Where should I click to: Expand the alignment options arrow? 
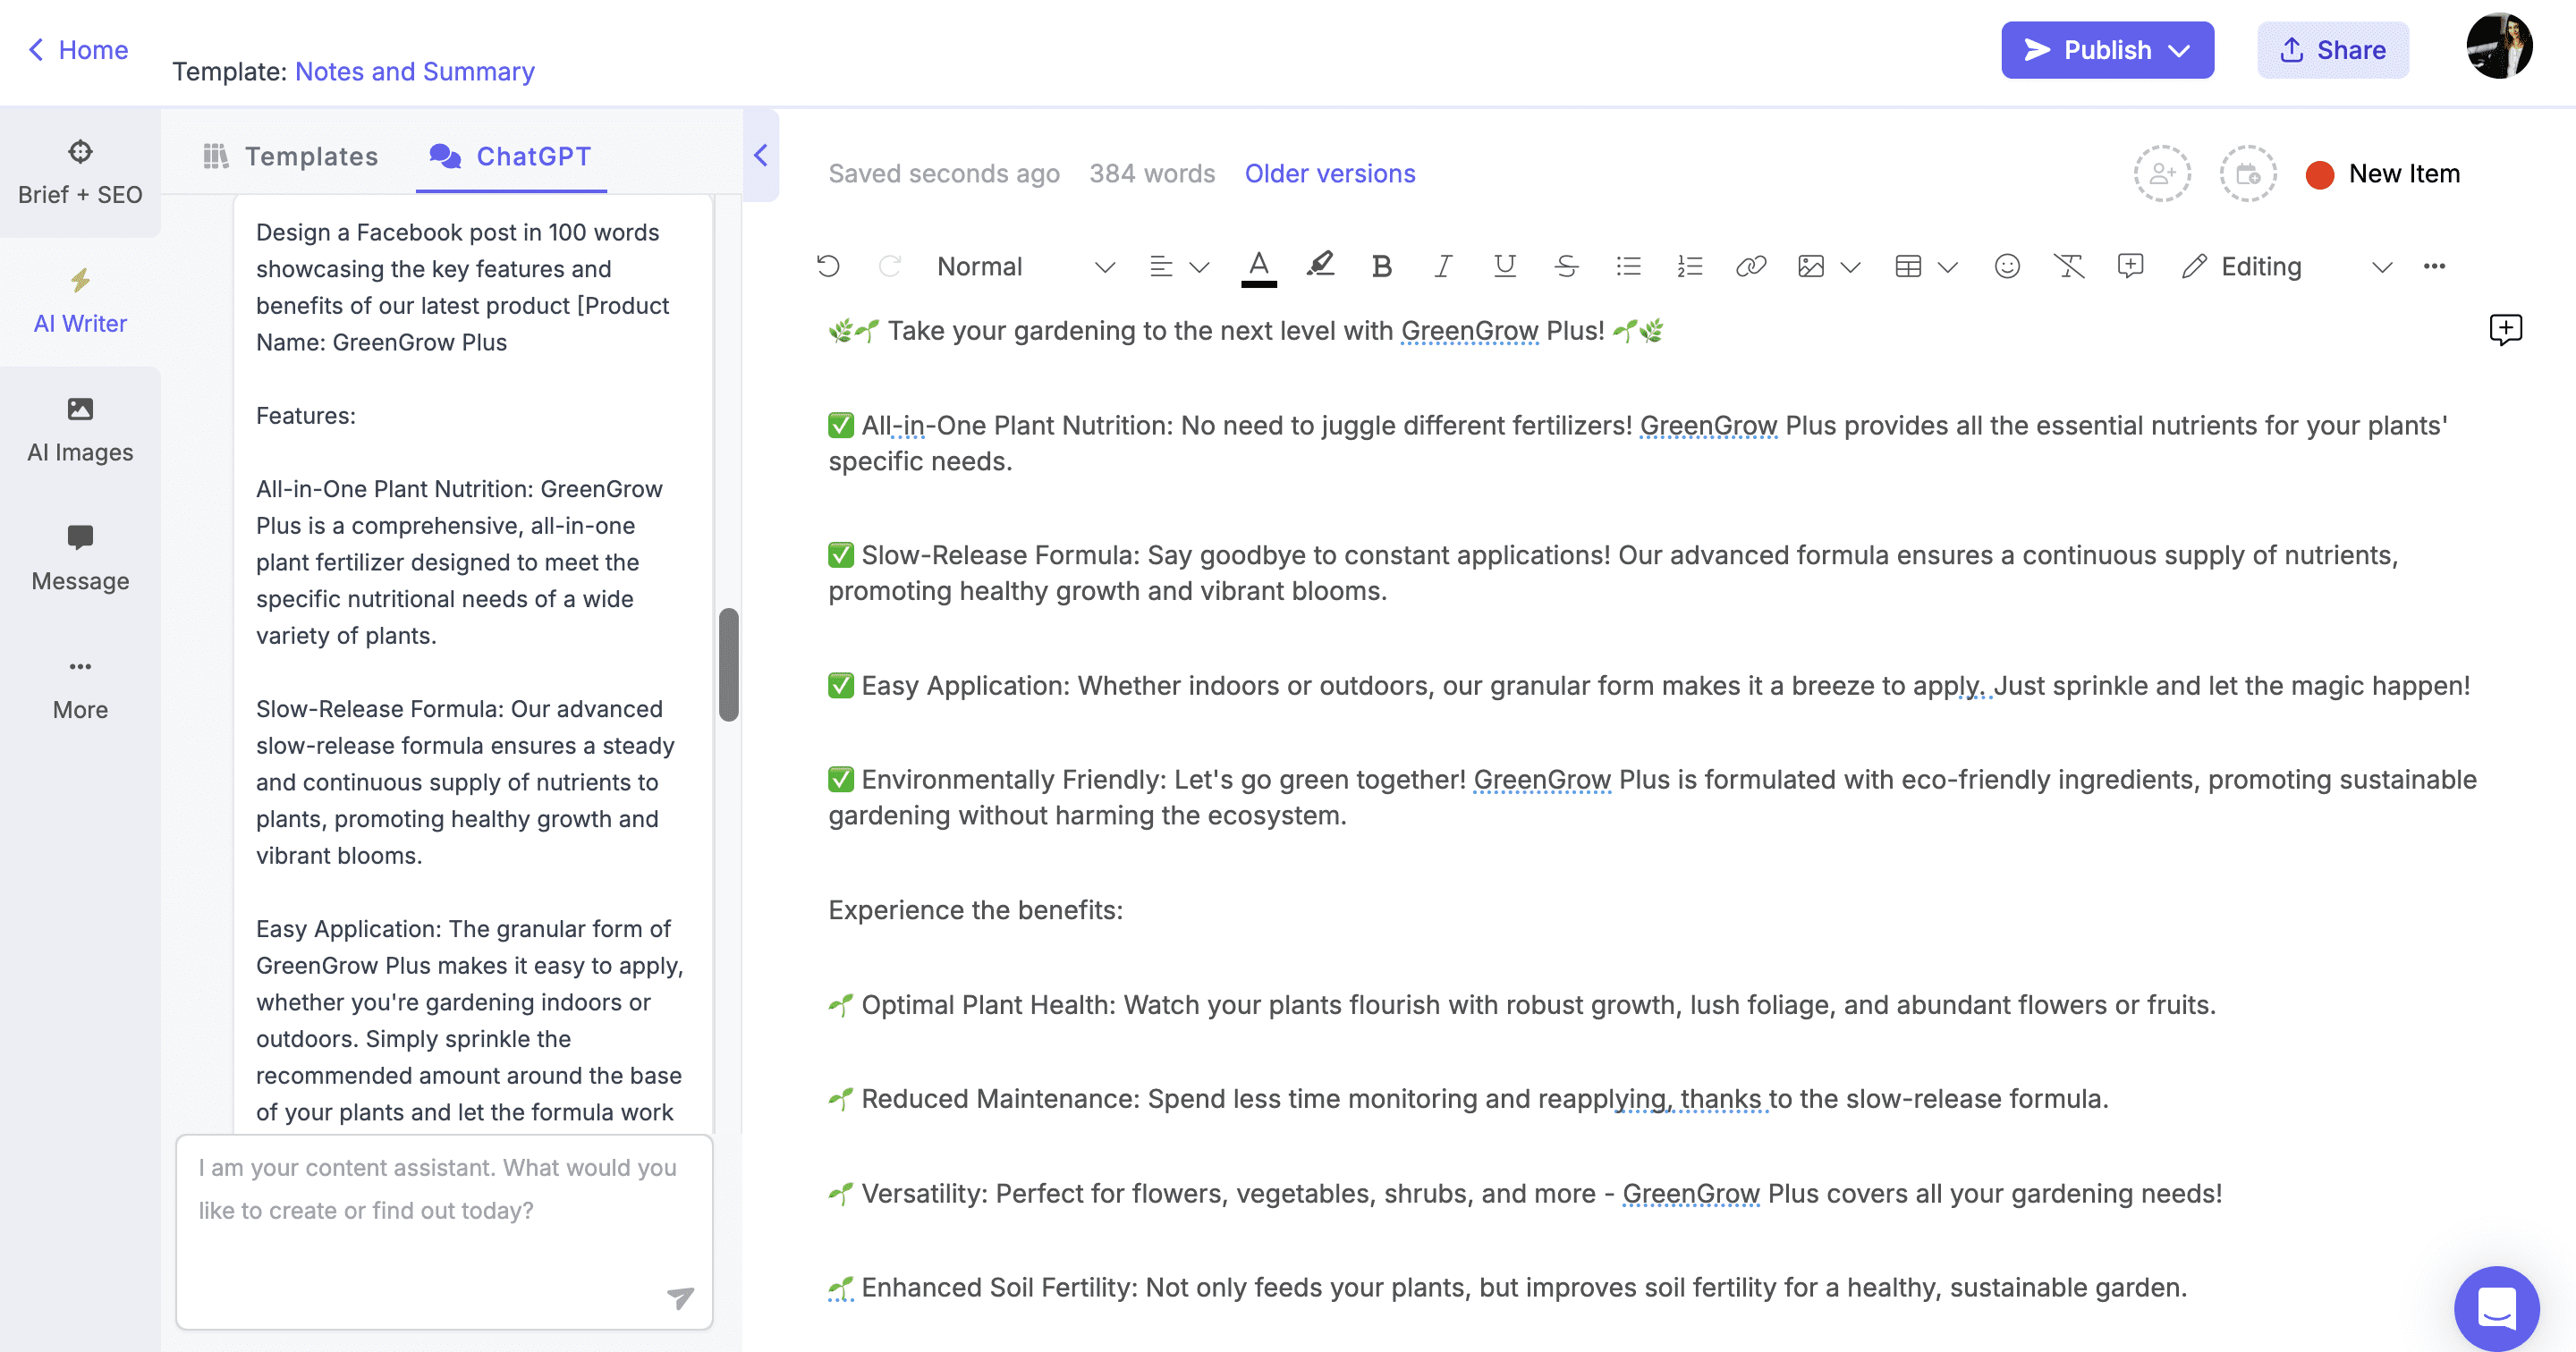1199,267
